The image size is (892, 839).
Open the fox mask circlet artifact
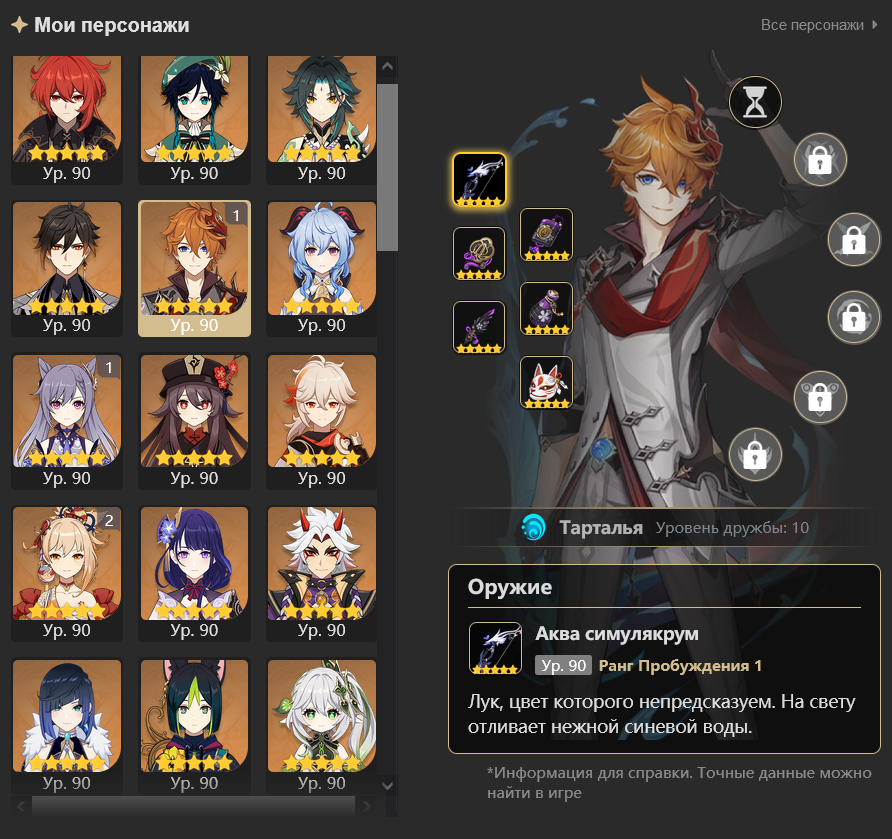coord(546,382)
